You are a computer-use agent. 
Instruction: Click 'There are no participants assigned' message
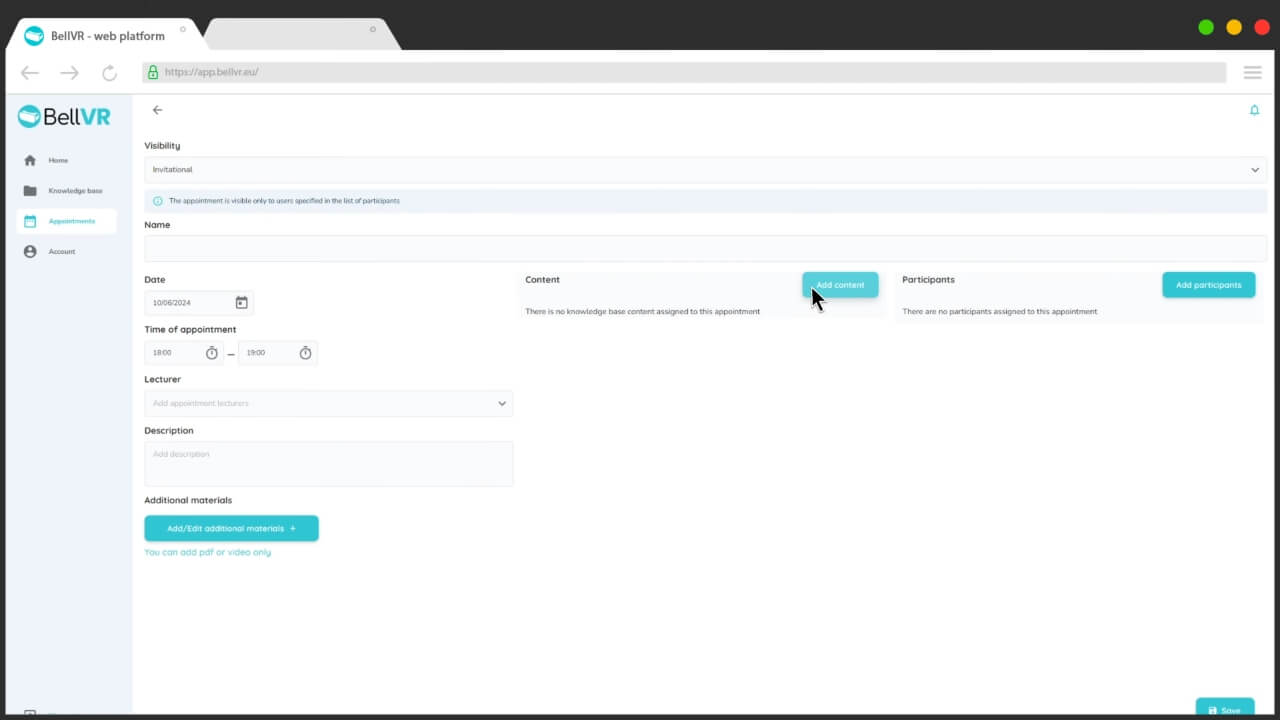999,311
